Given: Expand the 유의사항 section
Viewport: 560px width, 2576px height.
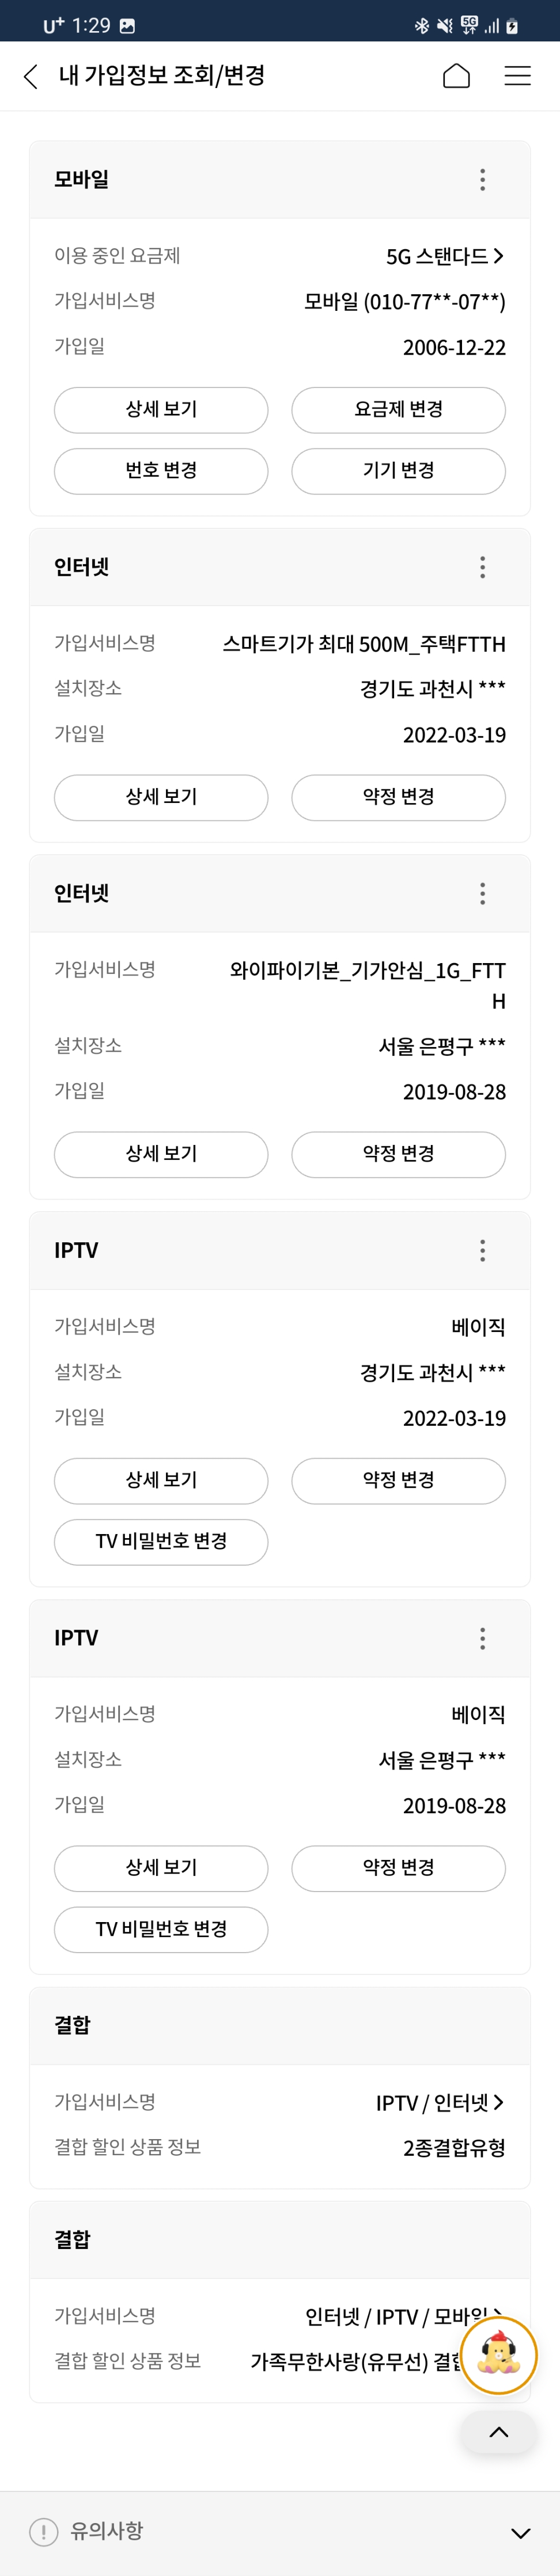Looking at the screenshot, I should click(520, 2533).
